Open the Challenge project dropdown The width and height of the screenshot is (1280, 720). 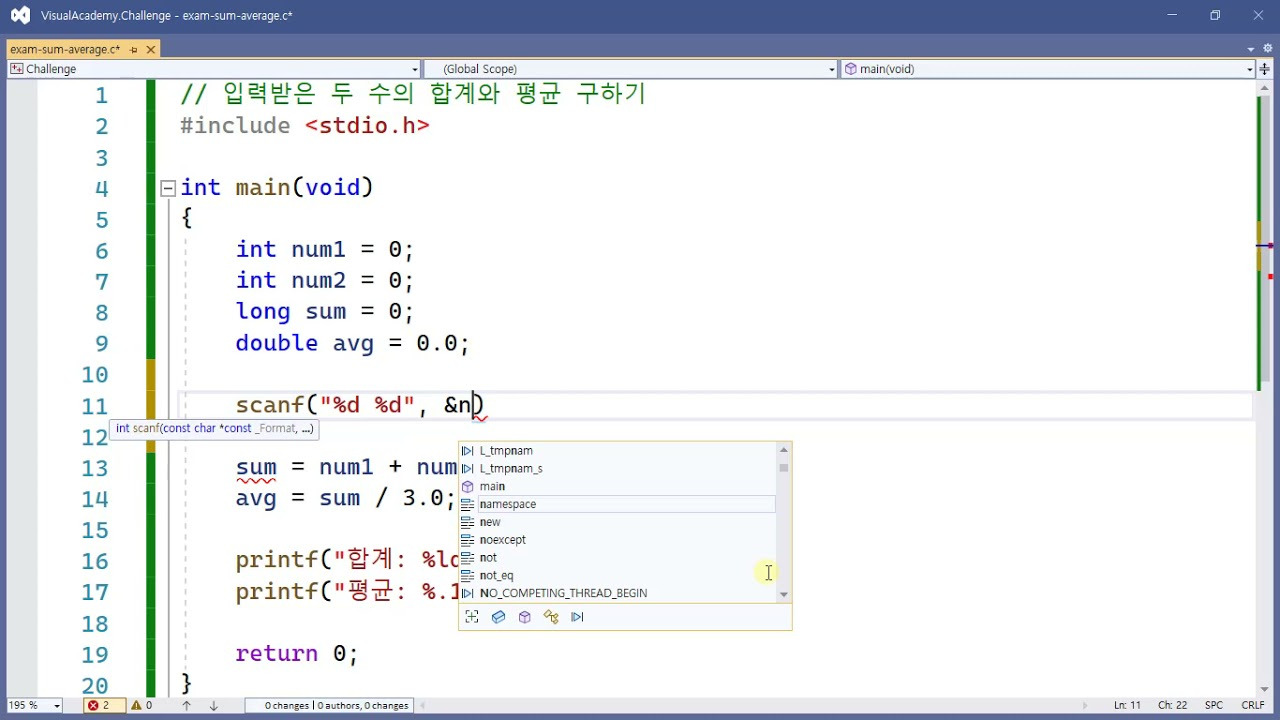[x=214, y=69]
